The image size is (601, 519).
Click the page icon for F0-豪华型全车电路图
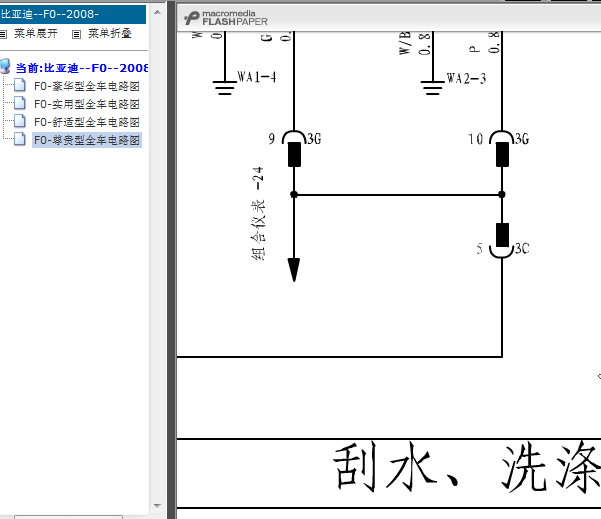click(20, 85)
